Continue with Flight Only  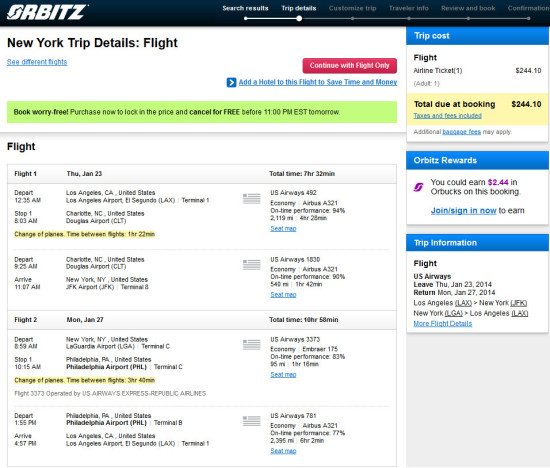349,66
